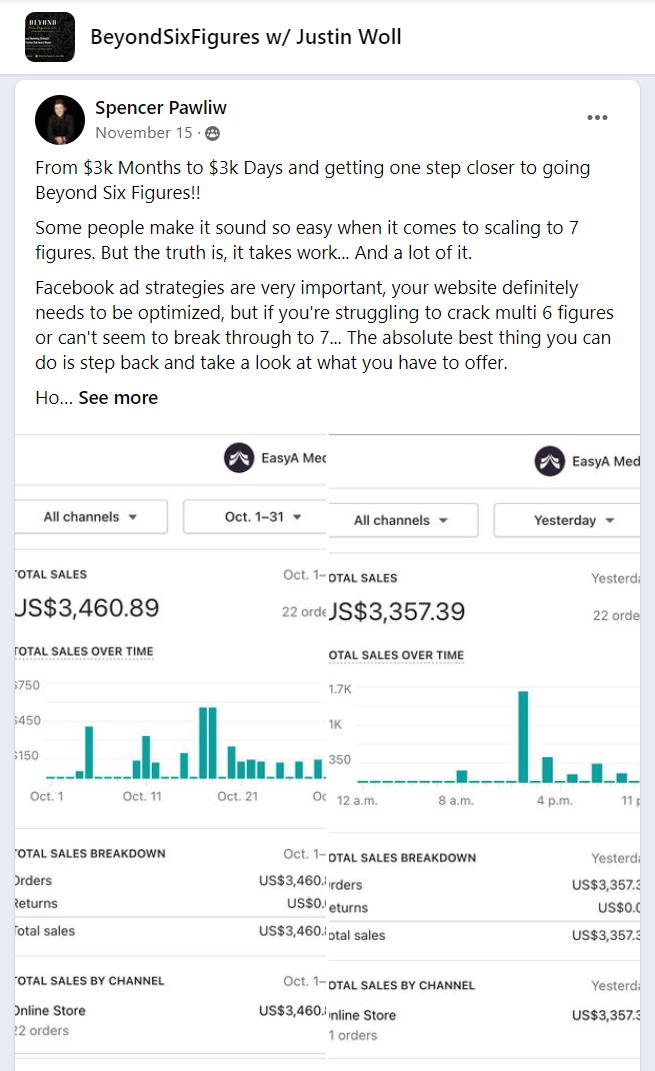This screenshot has height=1071, width=655.
Task: Click the group privacy icon beside date
Action: (212, 133)
